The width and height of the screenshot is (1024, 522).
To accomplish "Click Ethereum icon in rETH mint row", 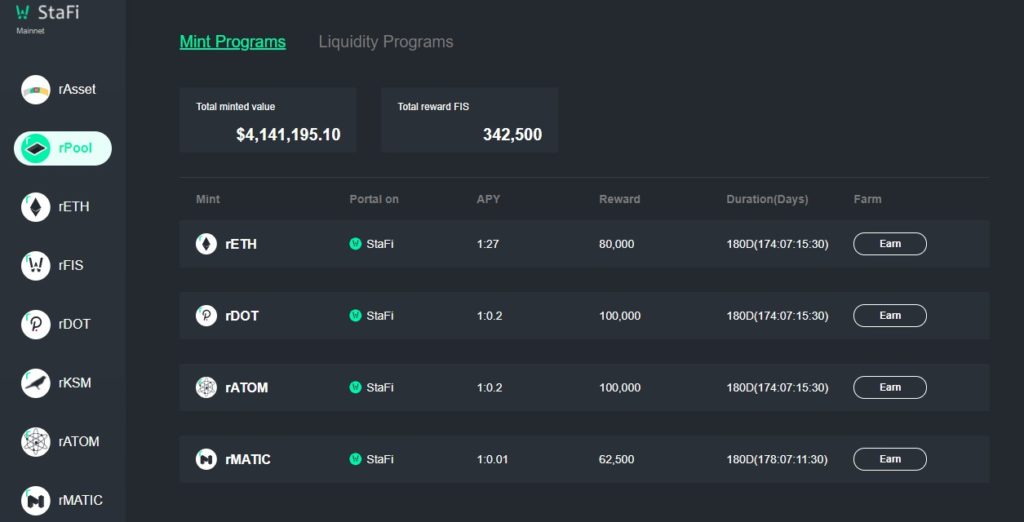I will [206, 244].
